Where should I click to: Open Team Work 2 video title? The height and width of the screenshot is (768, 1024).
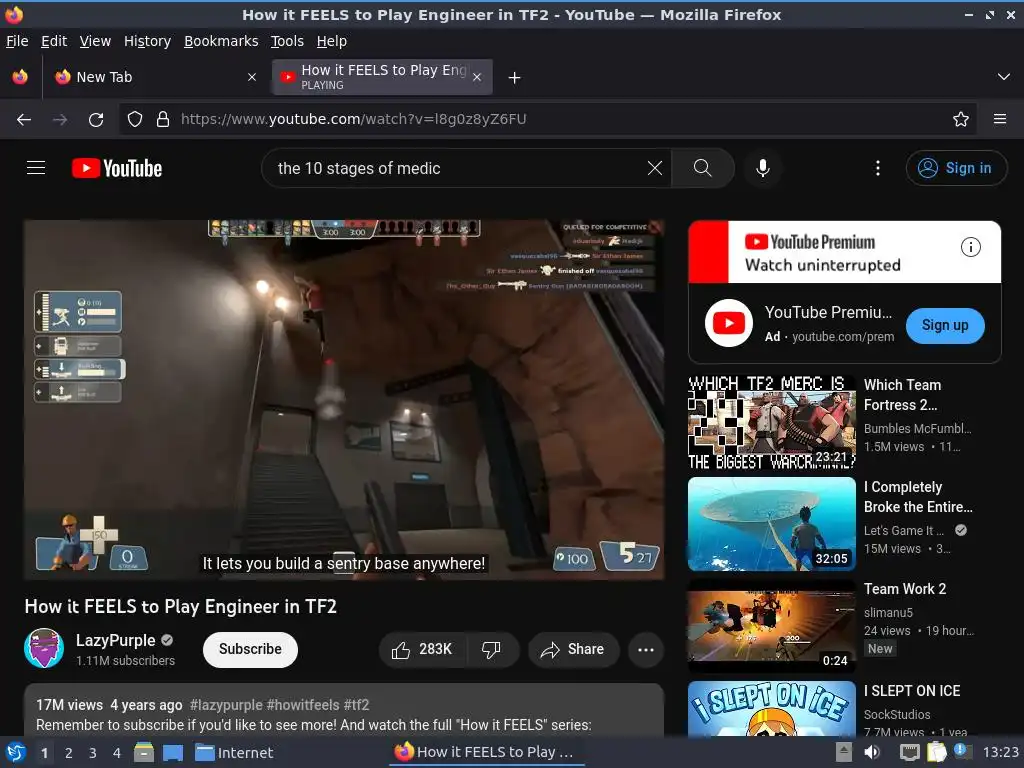pos(904,588)
